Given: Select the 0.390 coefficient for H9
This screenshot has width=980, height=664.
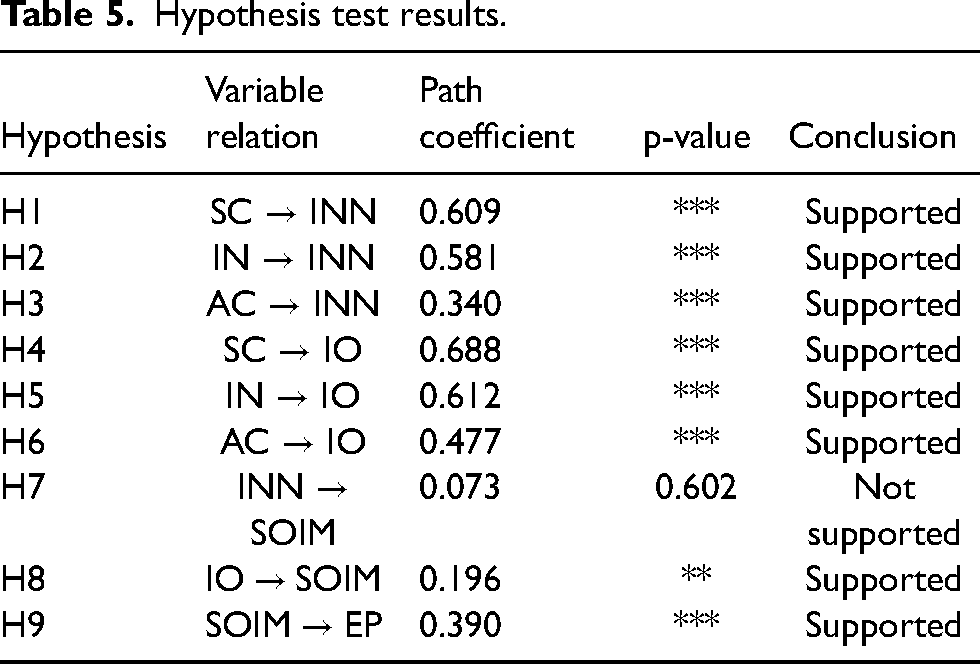Looking at the screenshot, I should click(459, 625).
